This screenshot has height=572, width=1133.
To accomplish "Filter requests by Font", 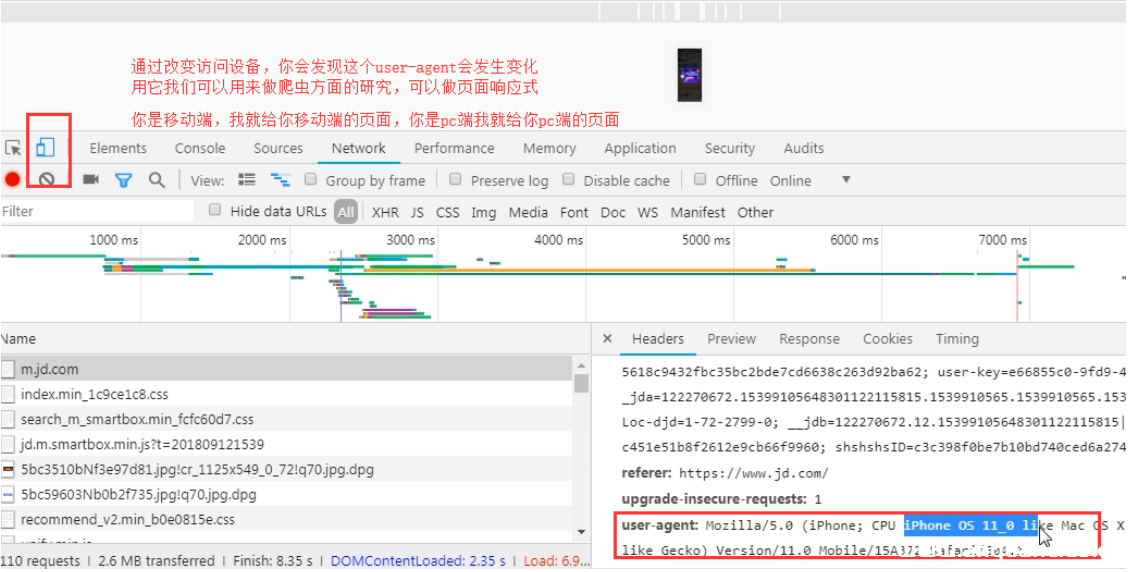I will click(x=574, y=212).
